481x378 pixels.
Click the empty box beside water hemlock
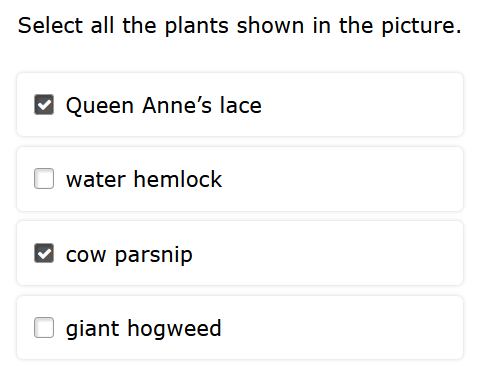44,179
